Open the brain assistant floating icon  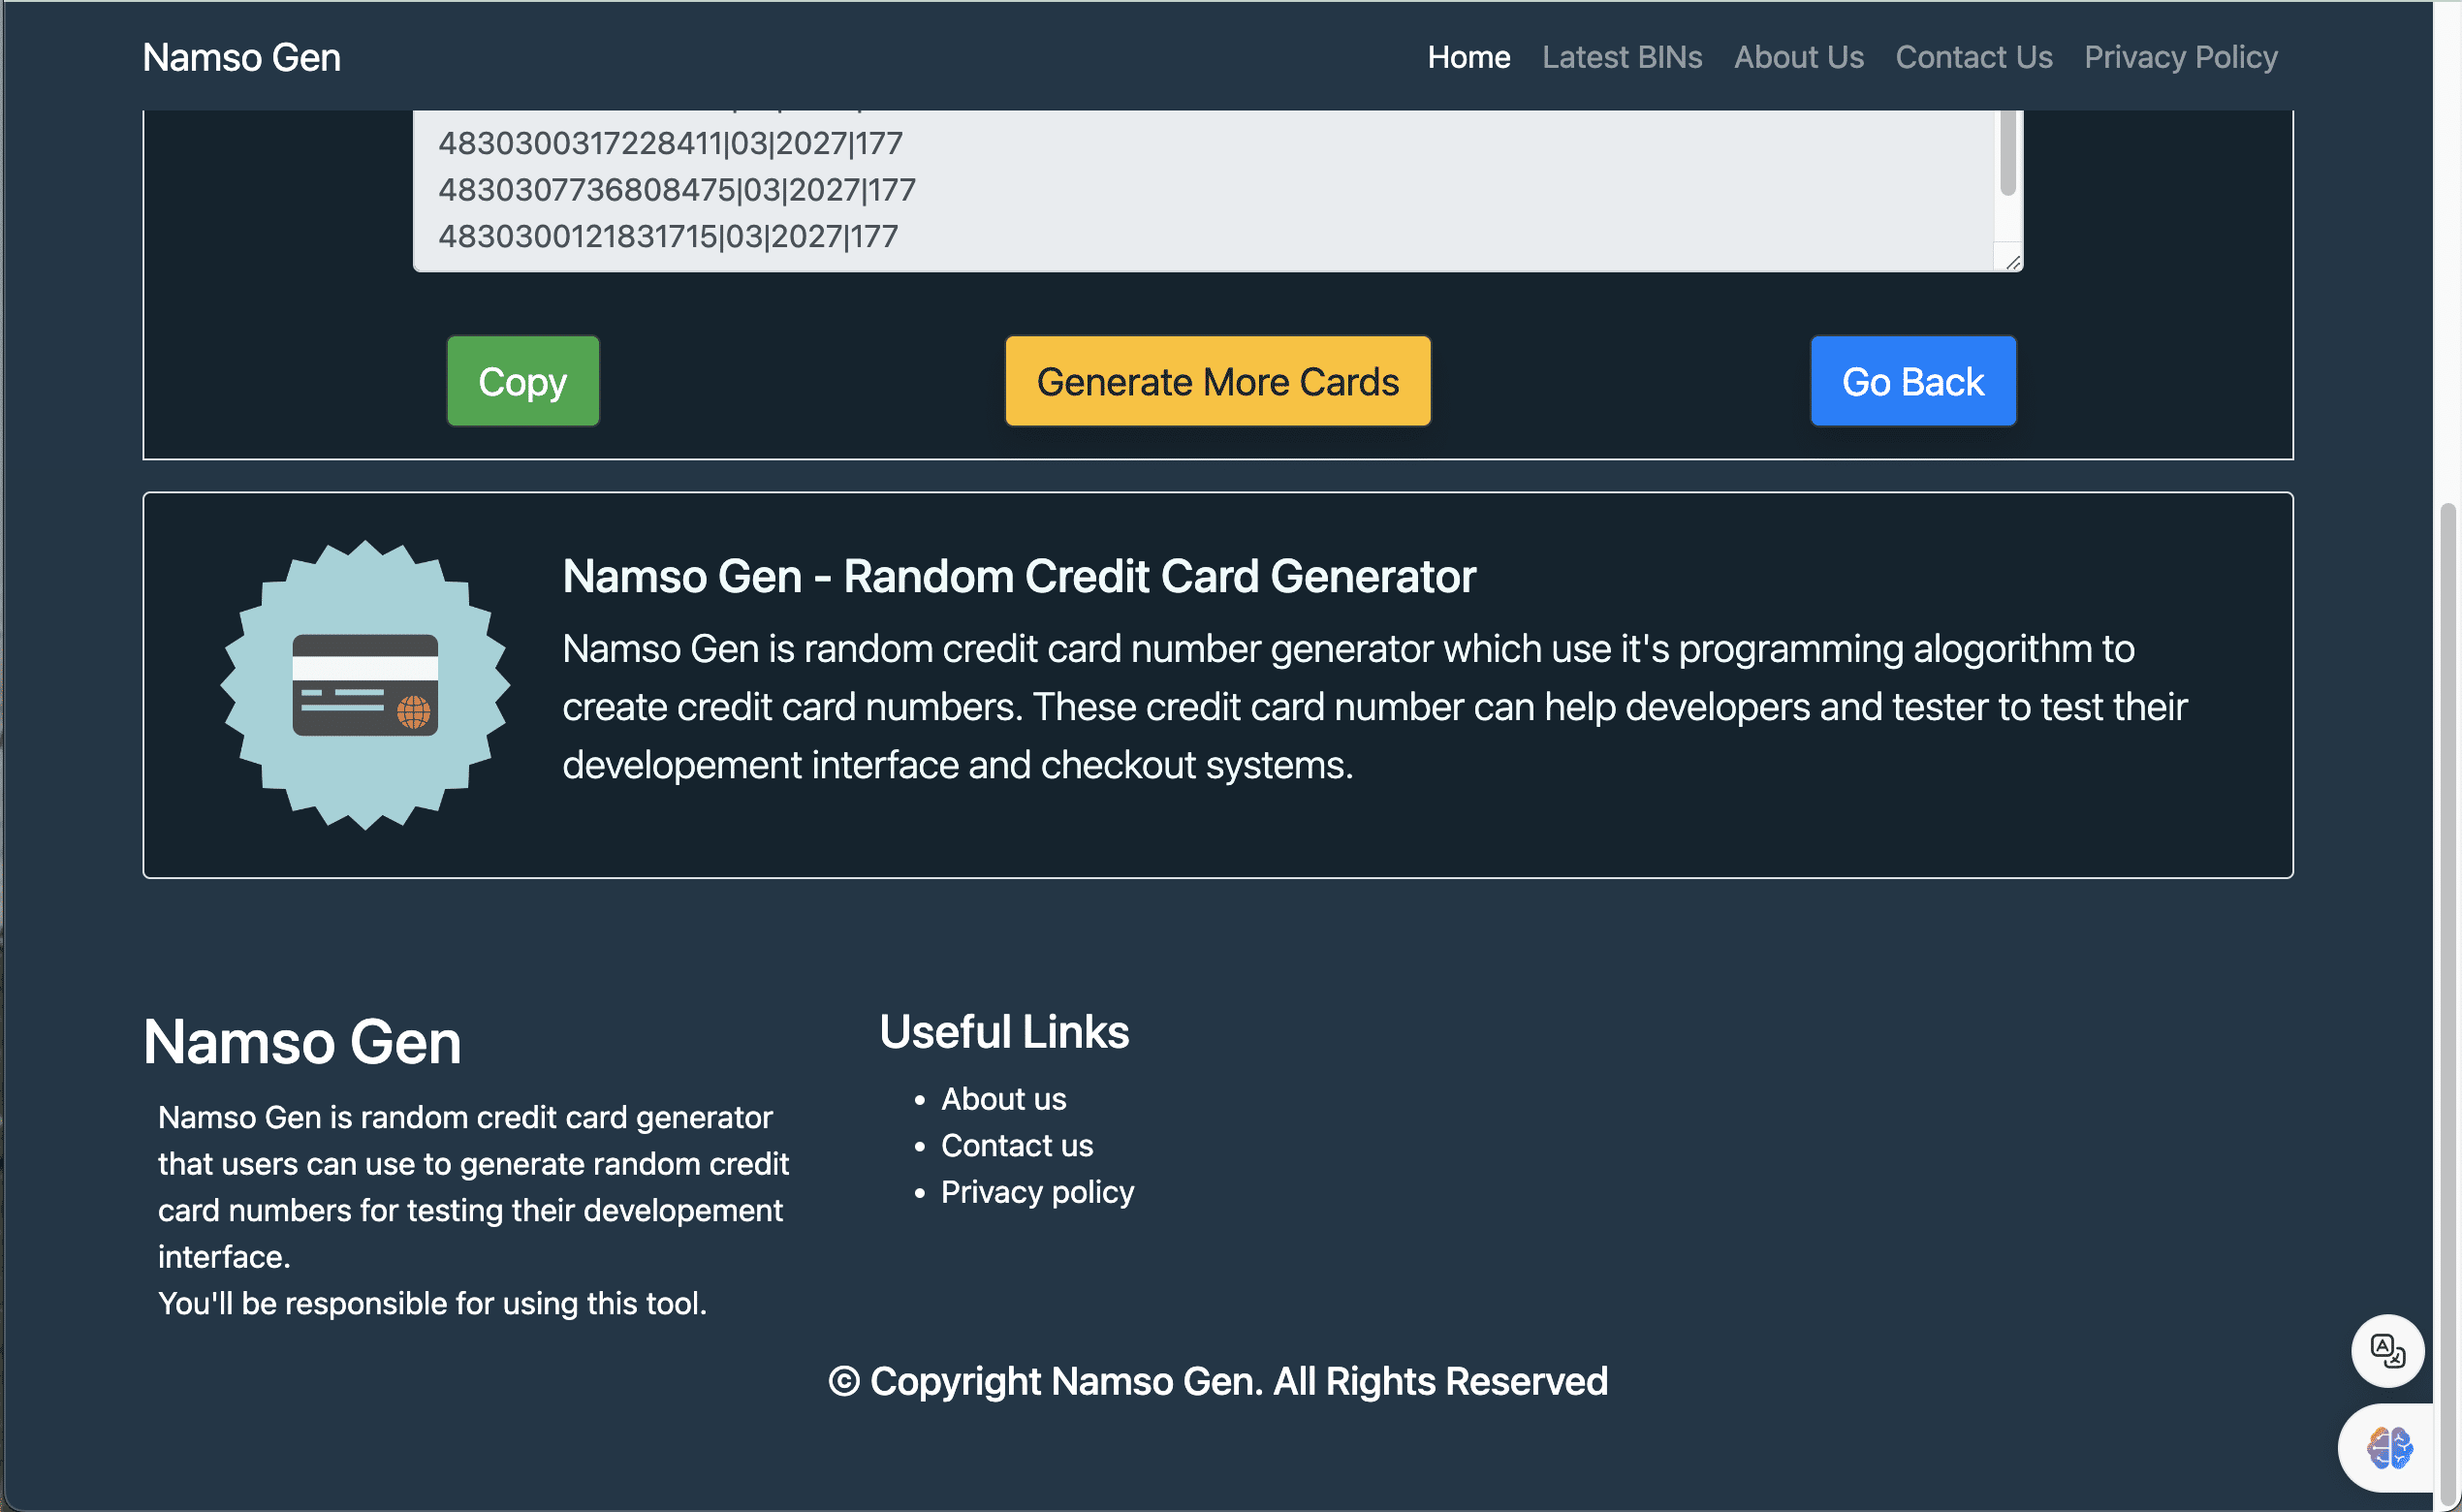(x=2389, y=1447)
